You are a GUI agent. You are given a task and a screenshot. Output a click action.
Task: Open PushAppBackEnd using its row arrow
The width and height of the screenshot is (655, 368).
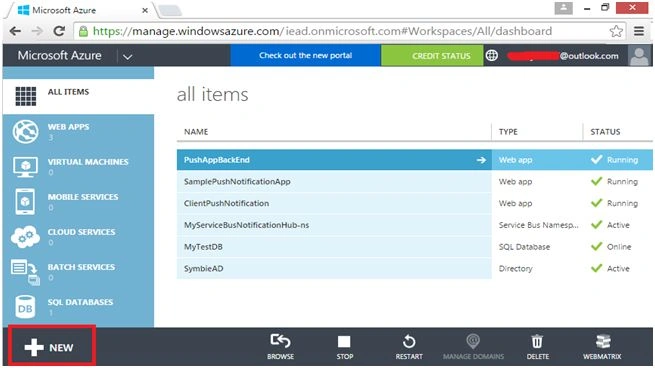coord(481,160)
